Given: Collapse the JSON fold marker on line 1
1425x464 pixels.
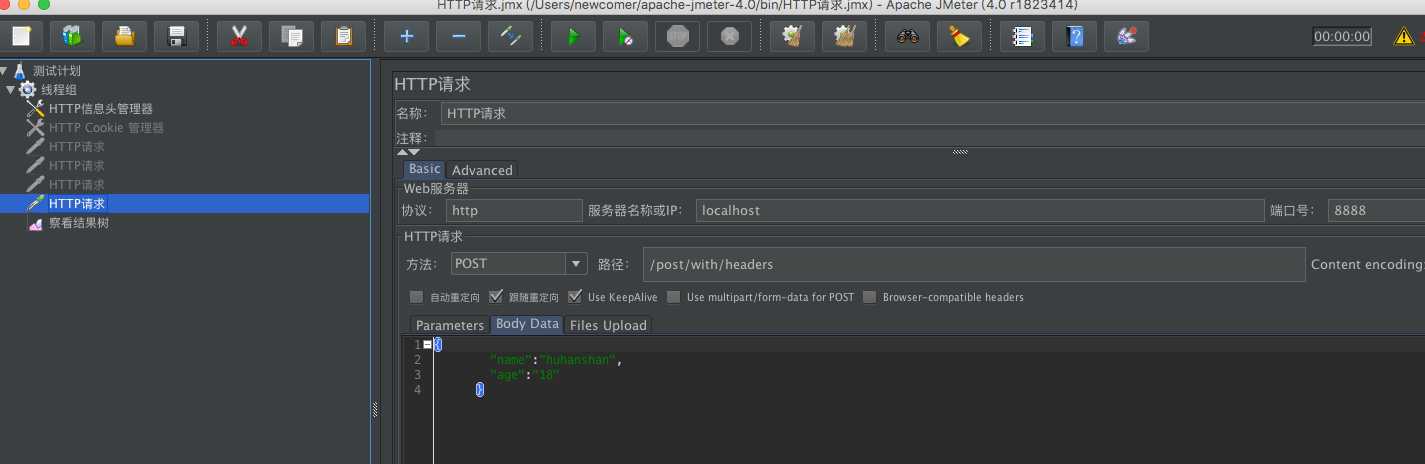Looking at the screenshot, I should click(x=428, y=344).
